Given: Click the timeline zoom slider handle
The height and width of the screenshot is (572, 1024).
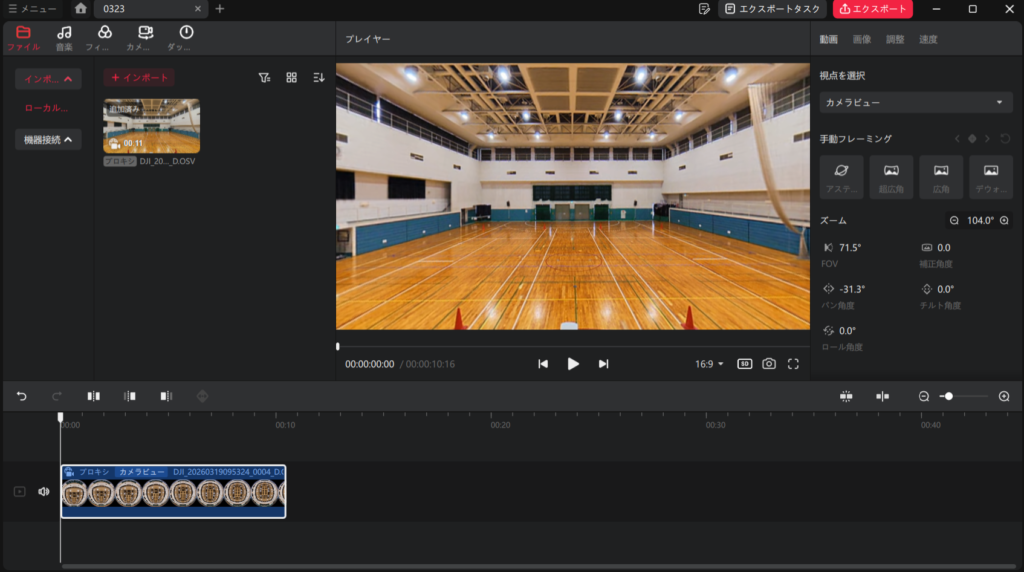Looking at the screenshot, I should click(948, 397).
